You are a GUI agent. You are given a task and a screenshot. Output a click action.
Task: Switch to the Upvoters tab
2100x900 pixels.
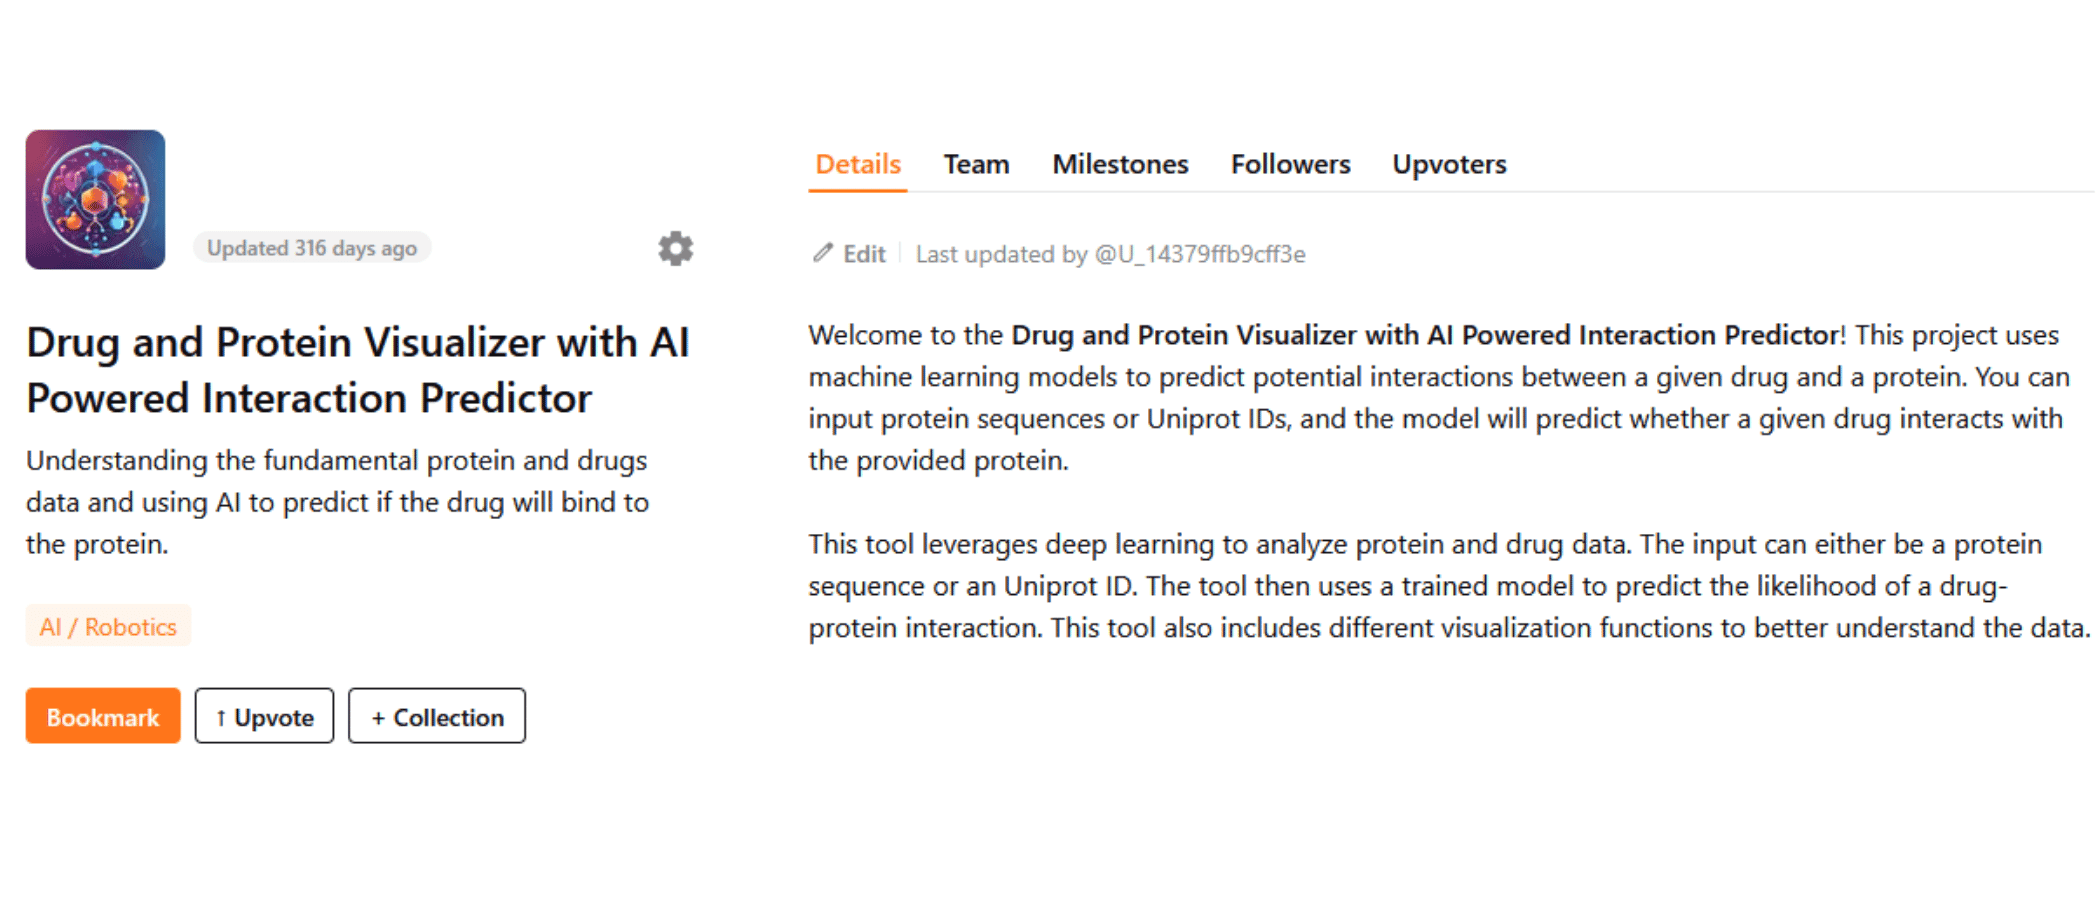(1449, 164)
